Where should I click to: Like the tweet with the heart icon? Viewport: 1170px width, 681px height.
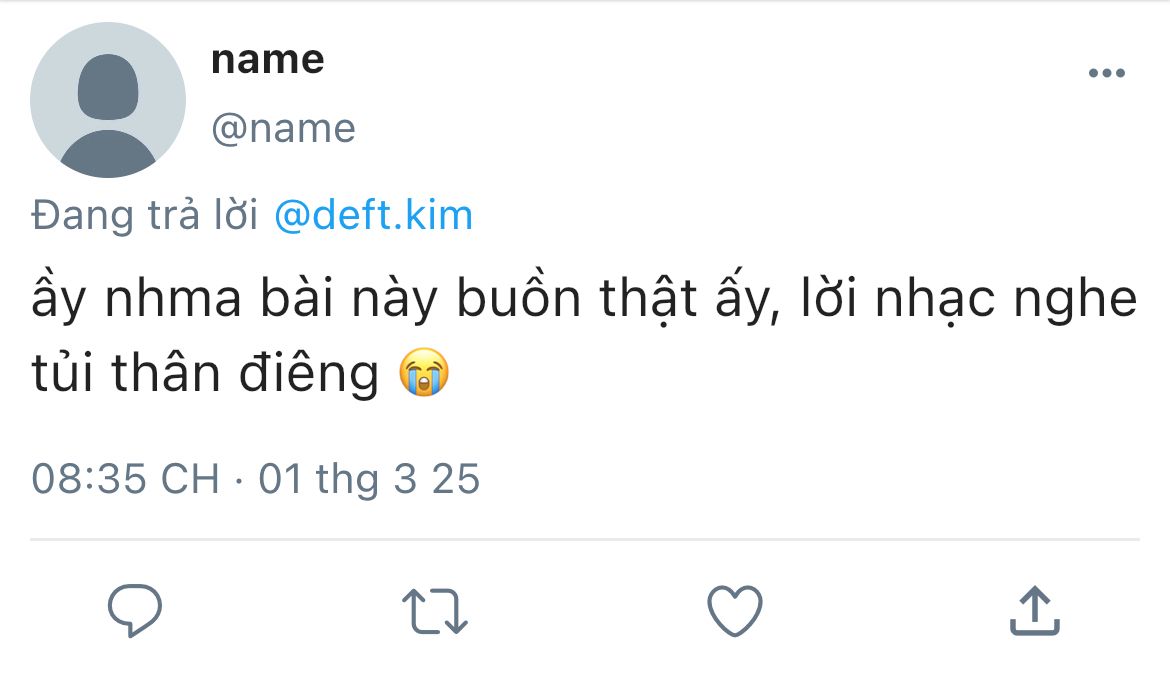click(734, 610)
